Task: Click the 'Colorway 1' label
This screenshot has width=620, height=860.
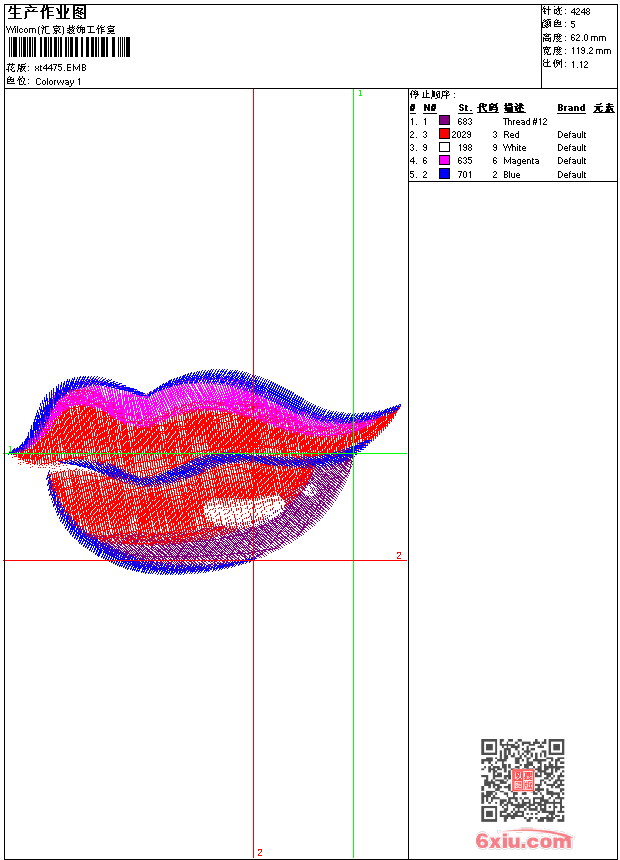Action: [x=58, y=82]
